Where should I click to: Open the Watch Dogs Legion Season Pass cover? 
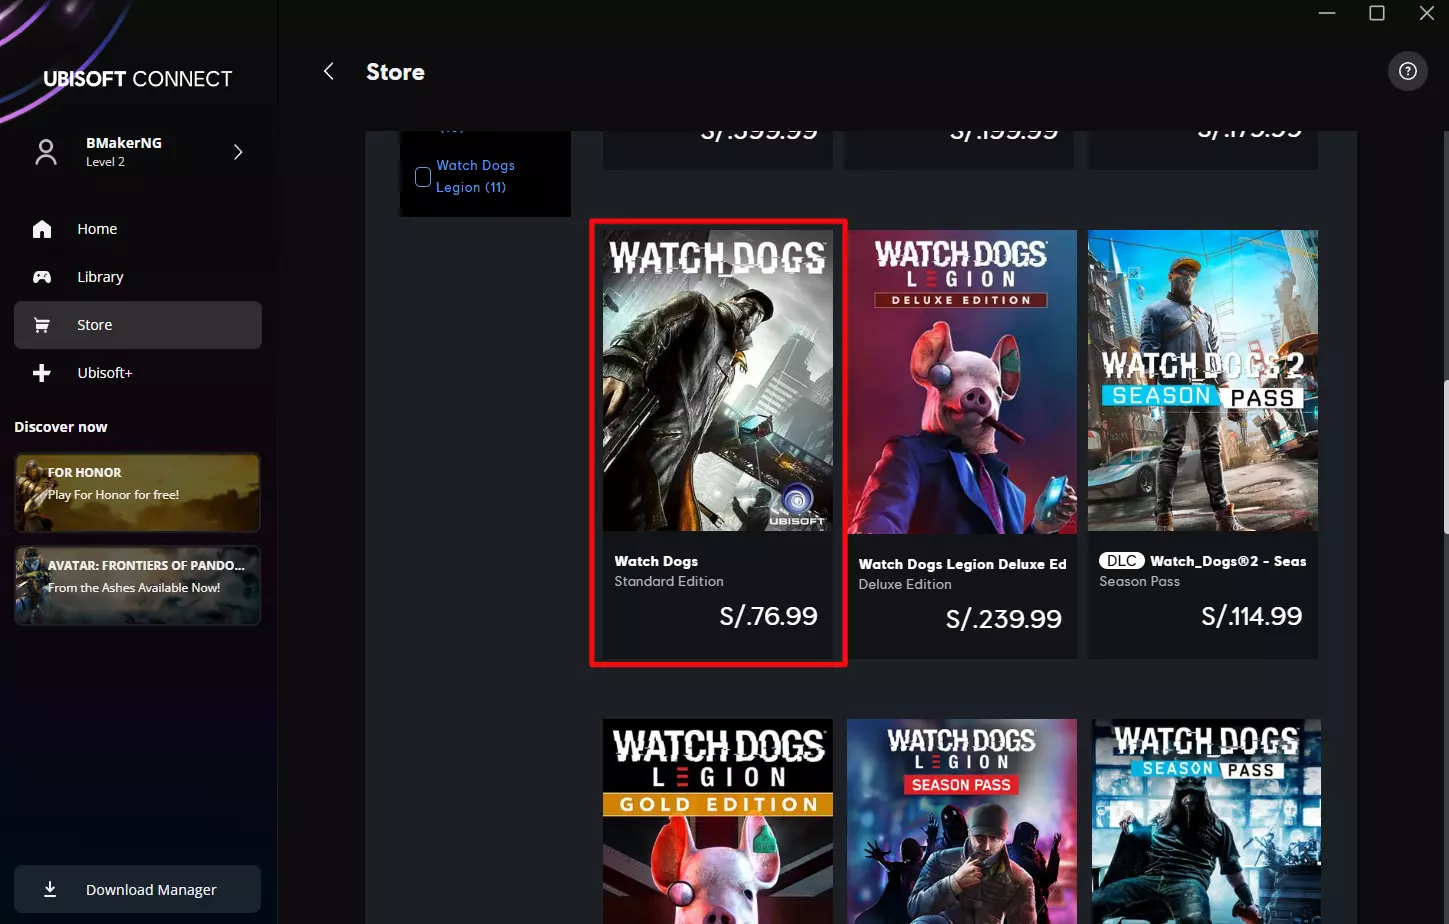(962, 821)
